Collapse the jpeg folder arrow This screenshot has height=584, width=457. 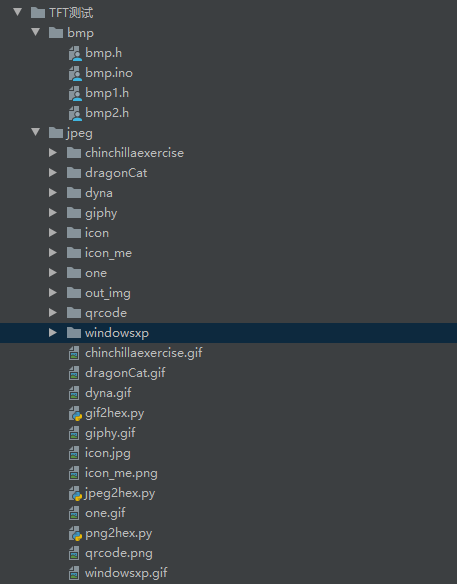36,132
